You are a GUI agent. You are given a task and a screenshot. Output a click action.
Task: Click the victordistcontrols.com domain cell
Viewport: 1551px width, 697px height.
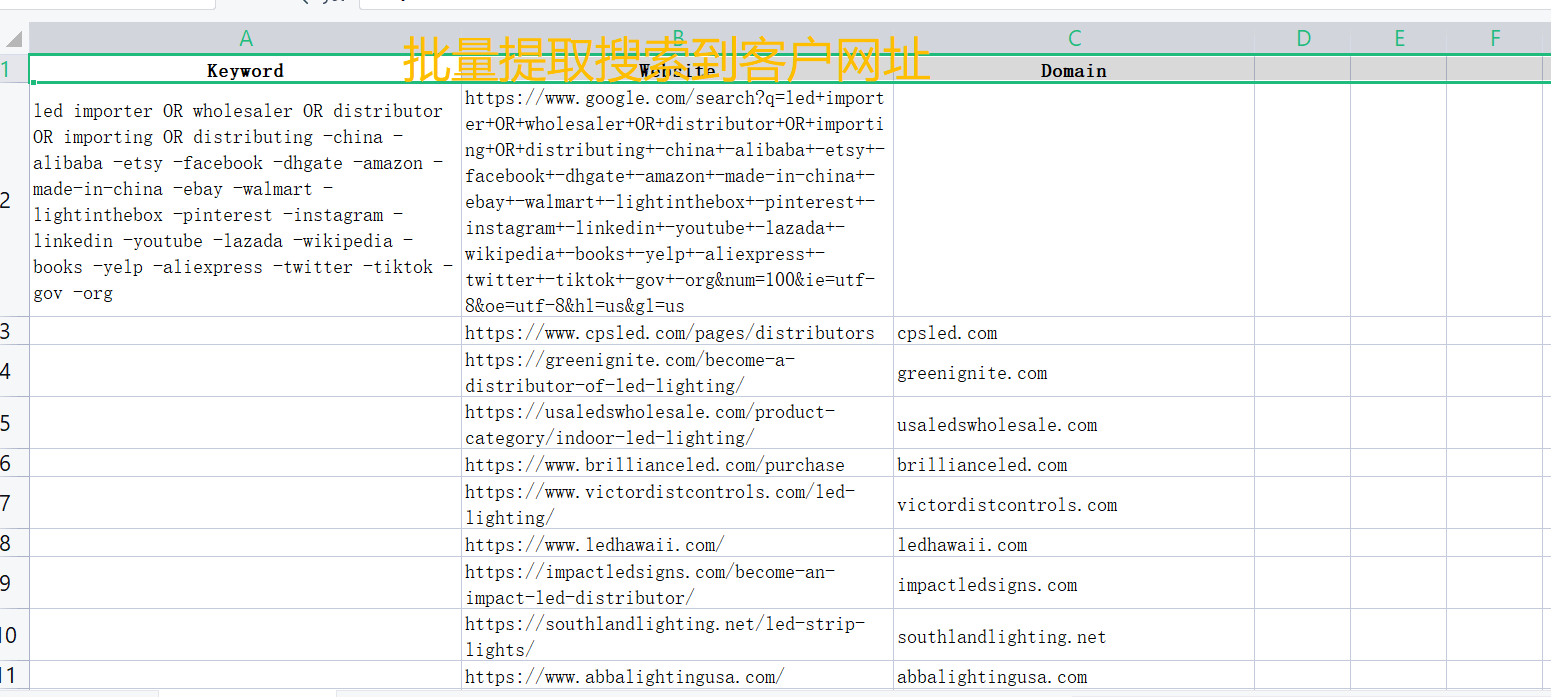tap(1074, 503)
